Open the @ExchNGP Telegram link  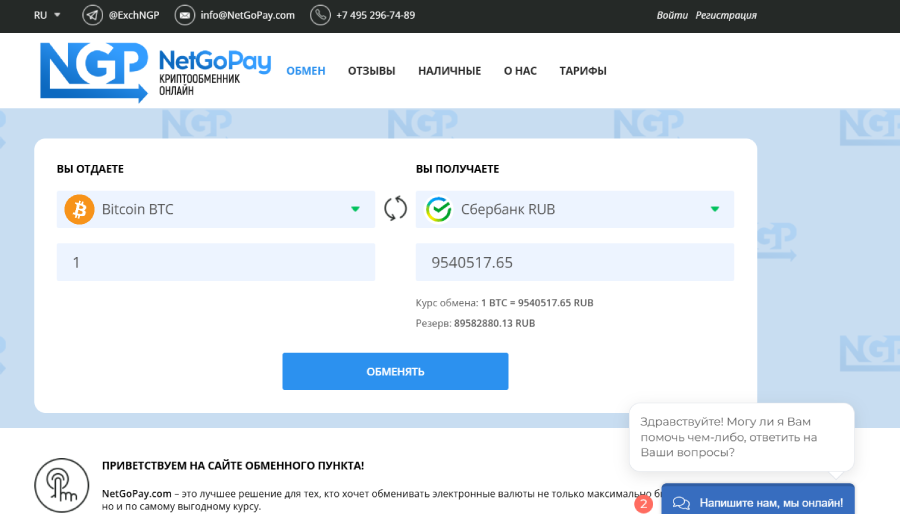coord(134,15)
